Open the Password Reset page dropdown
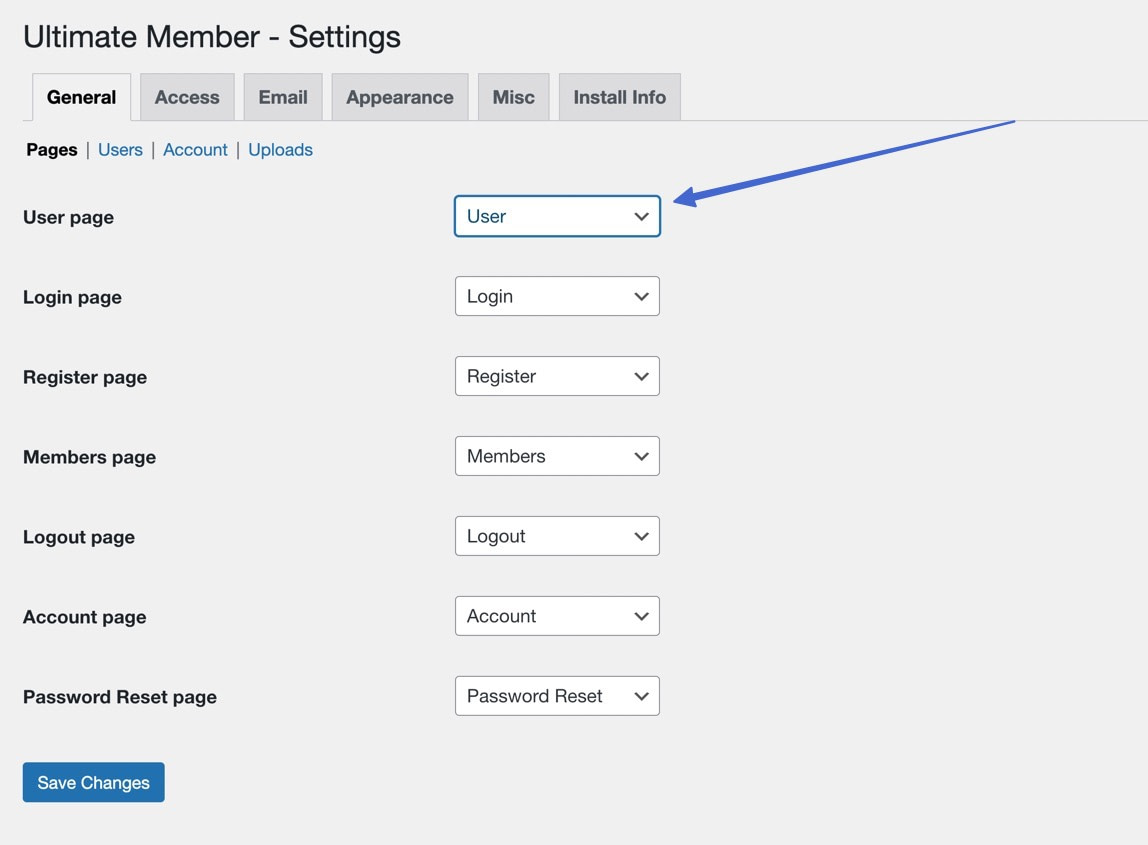1148x845 pixels. [557, 696]
